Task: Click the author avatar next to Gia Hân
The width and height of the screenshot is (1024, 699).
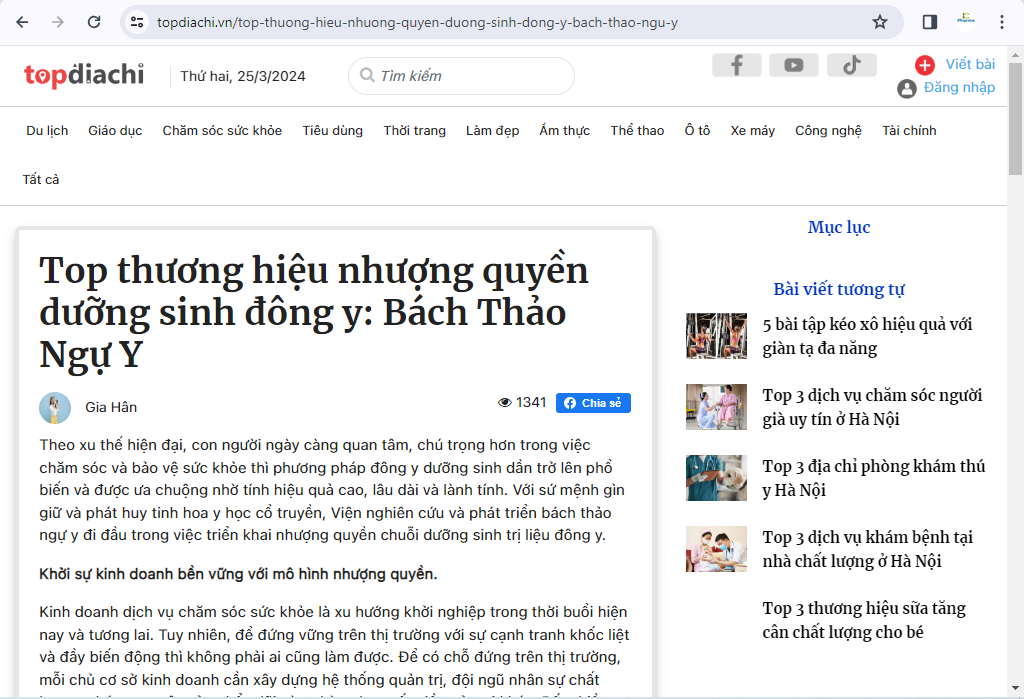Action: click(x=55, y=407)
